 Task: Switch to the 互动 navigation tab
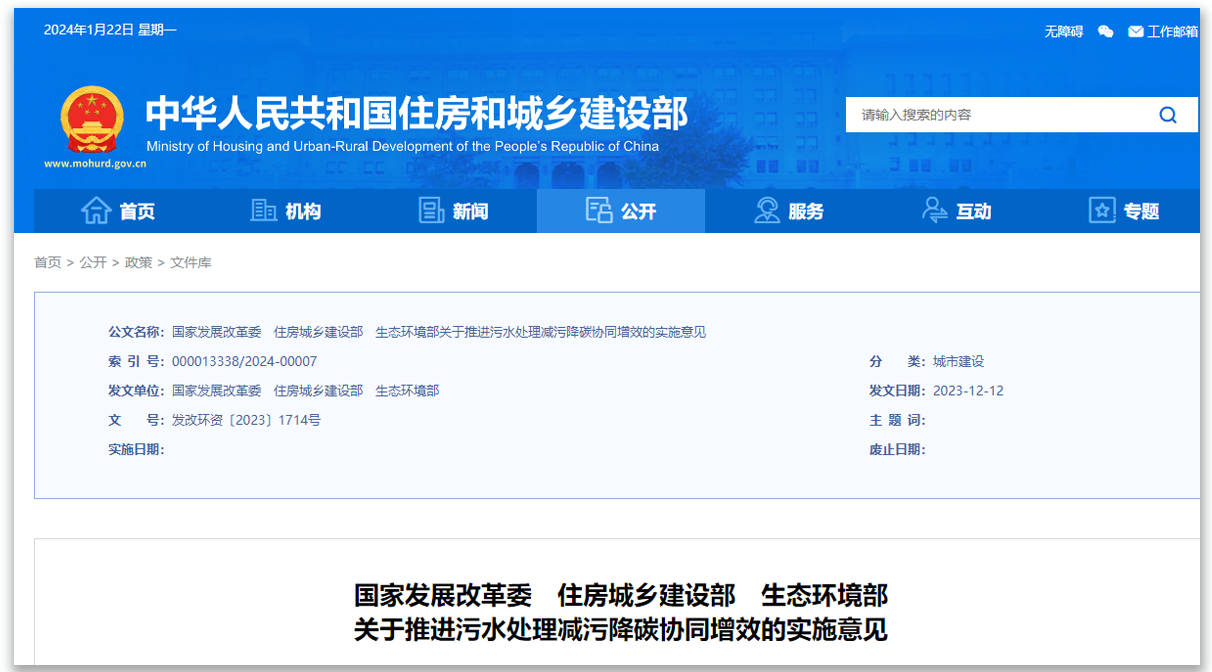tap(957, 211)
